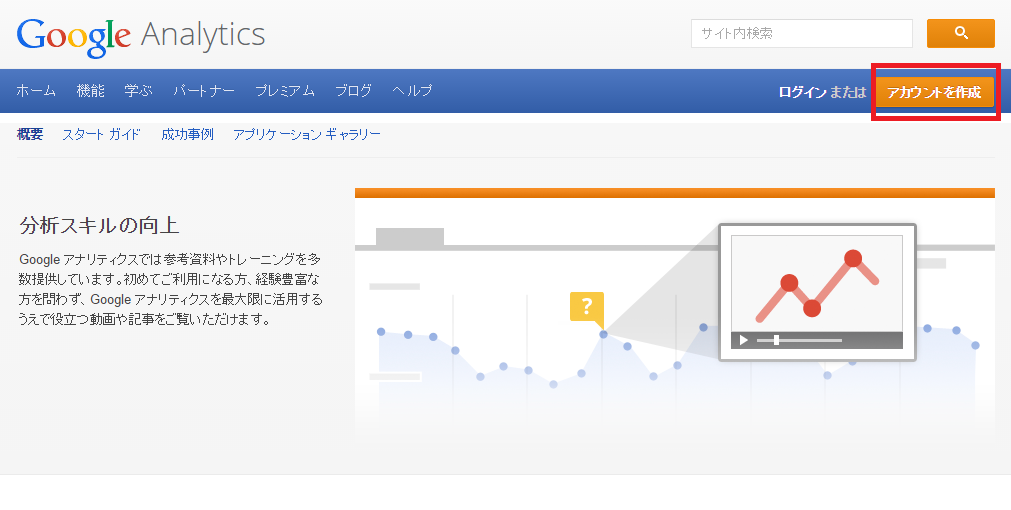Click the ログイン link
1011x510 pixels.
click(802, 92)
